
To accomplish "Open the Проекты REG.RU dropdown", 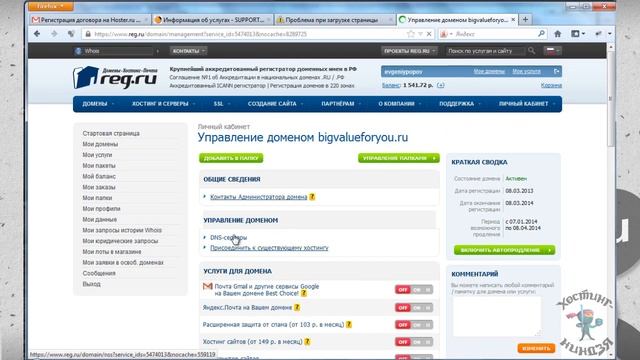I will point(409,51).
